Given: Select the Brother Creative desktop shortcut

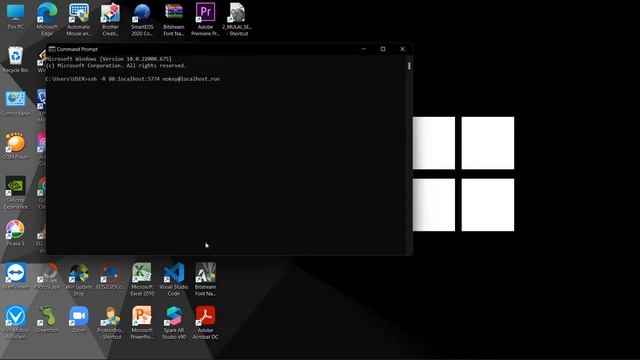Looking at the screenshot, I should tap(110, 19).
